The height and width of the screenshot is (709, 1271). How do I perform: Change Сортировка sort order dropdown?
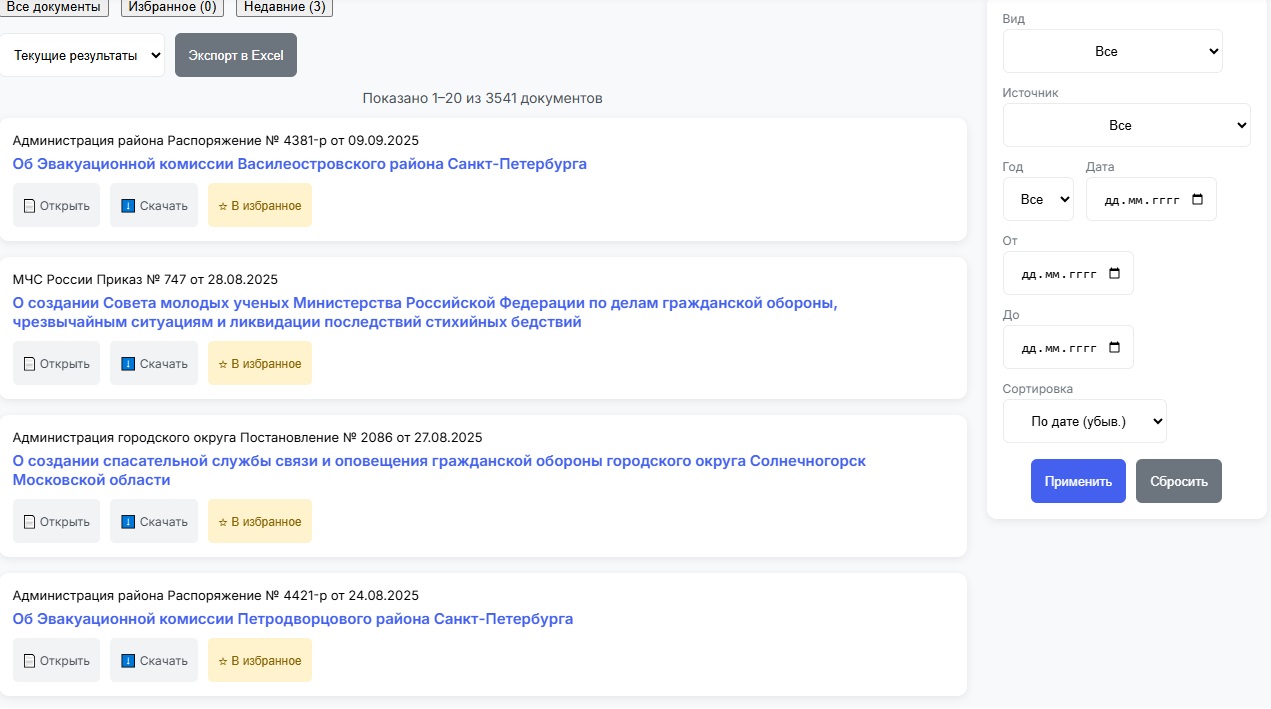click(1084, 421)
